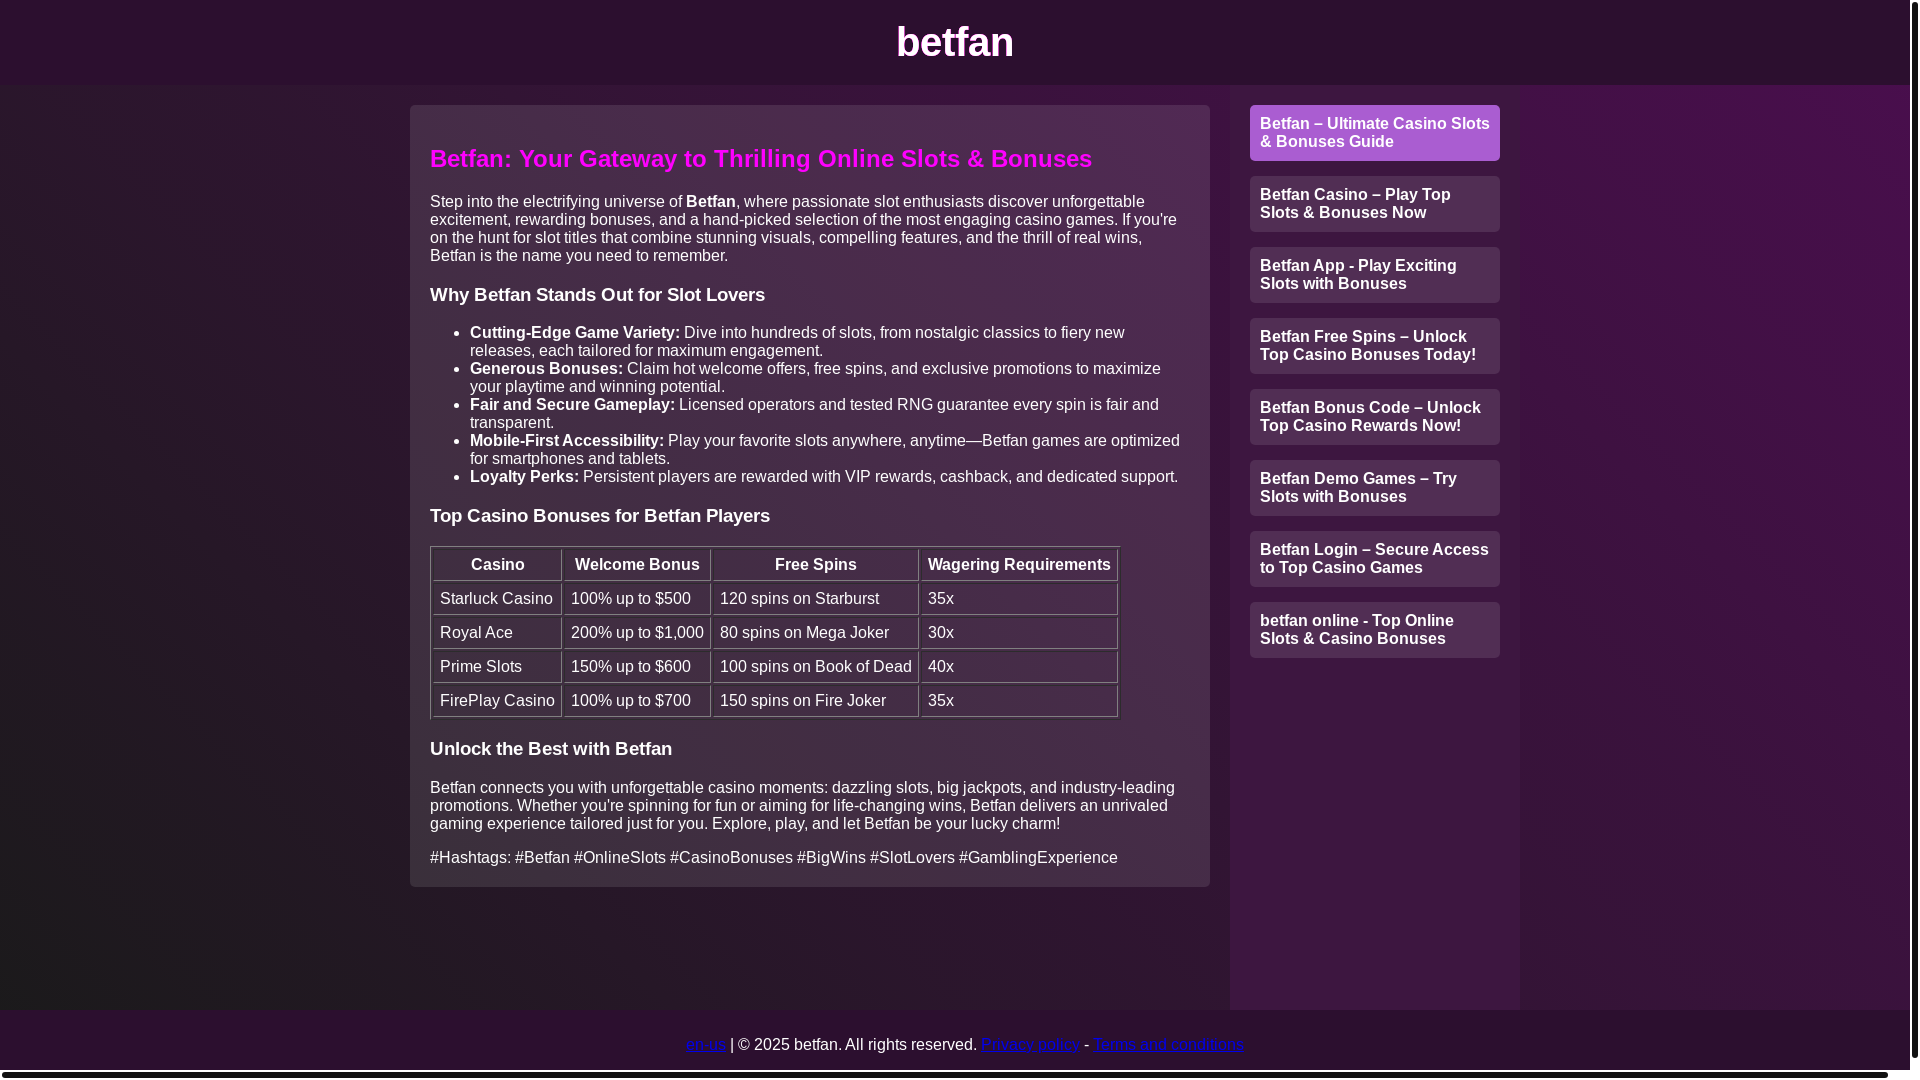Screen dimensions: 1920x1080
Task: Click 'Fair and Secure Gameplay:' bullet label
Action: click(572, 405)
